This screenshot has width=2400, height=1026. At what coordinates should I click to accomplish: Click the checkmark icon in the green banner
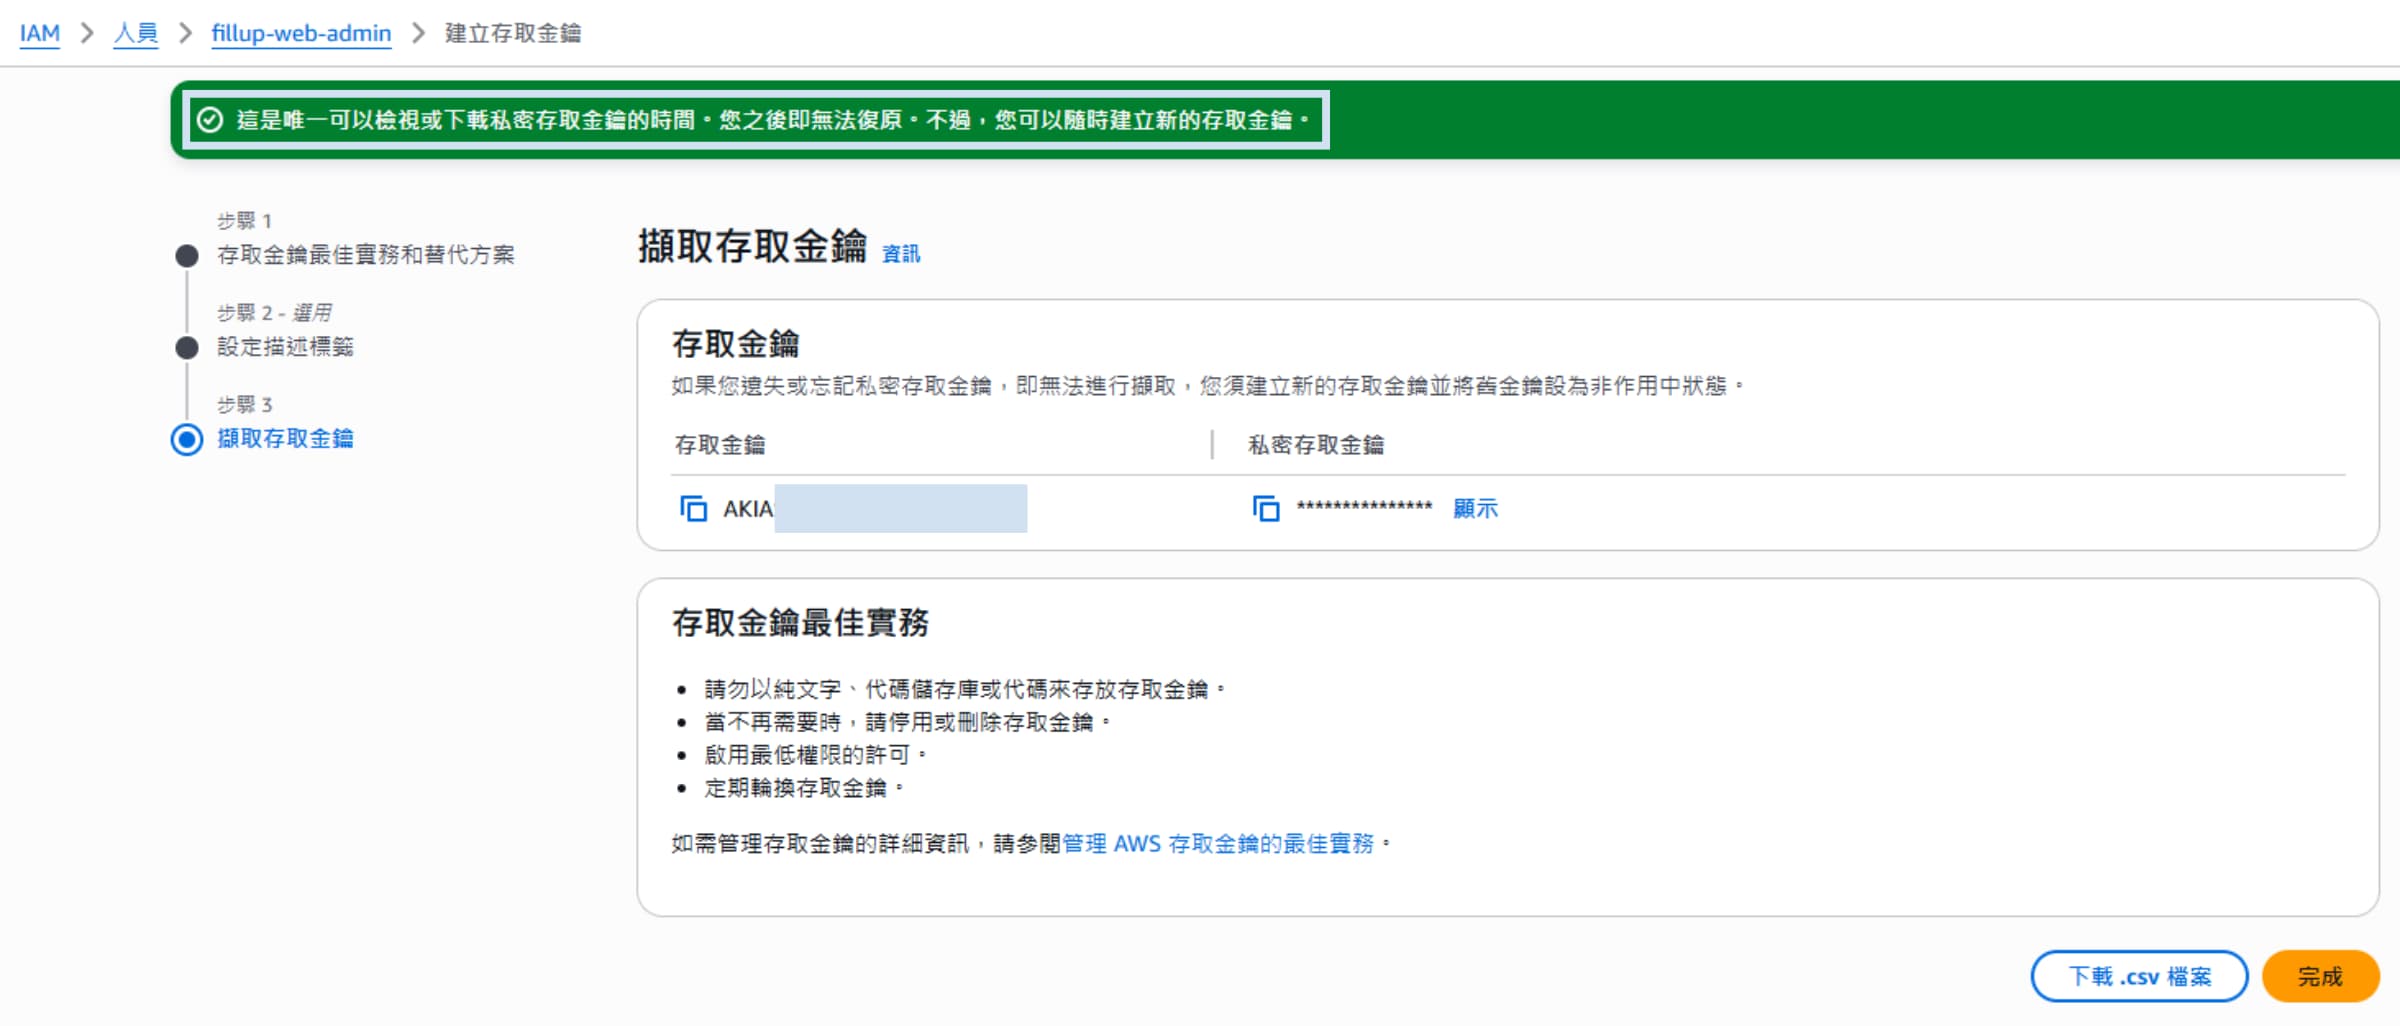pos(208,120)
